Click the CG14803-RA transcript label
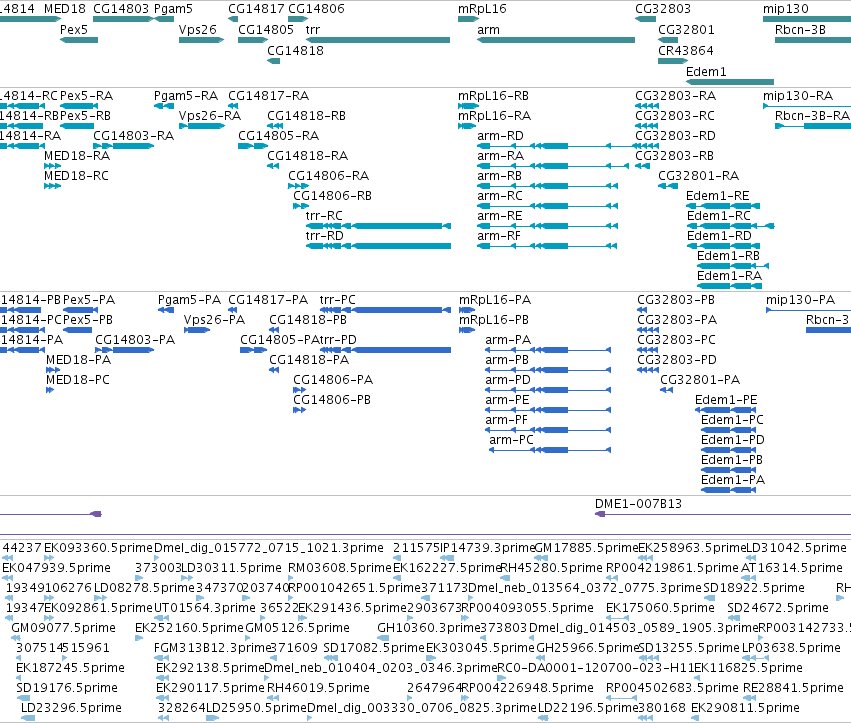 tap(134, 136)
